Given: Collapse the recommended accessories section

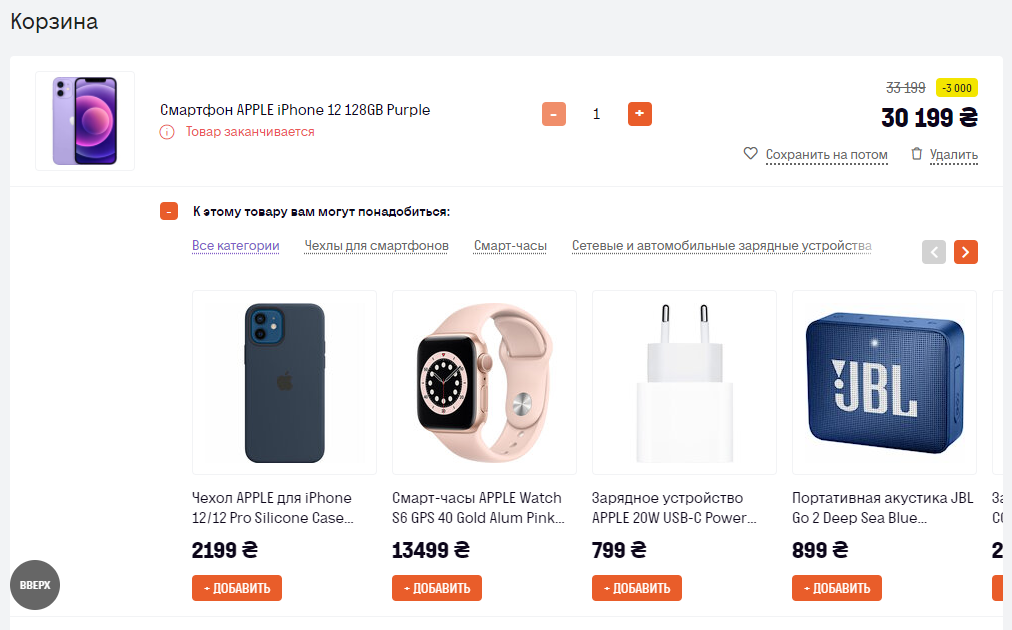Looking at the screenshot, I should point(169,211).
